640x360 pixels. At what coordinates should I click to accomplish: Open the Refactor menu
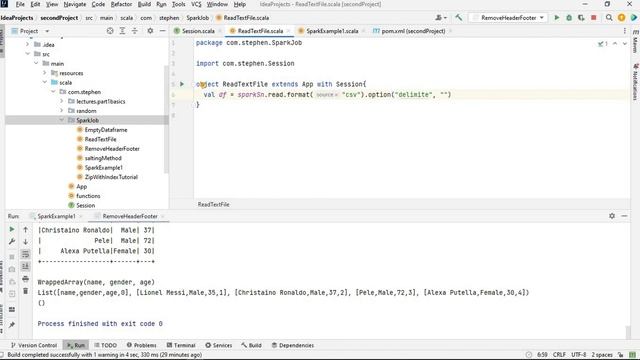pos(121,4)
